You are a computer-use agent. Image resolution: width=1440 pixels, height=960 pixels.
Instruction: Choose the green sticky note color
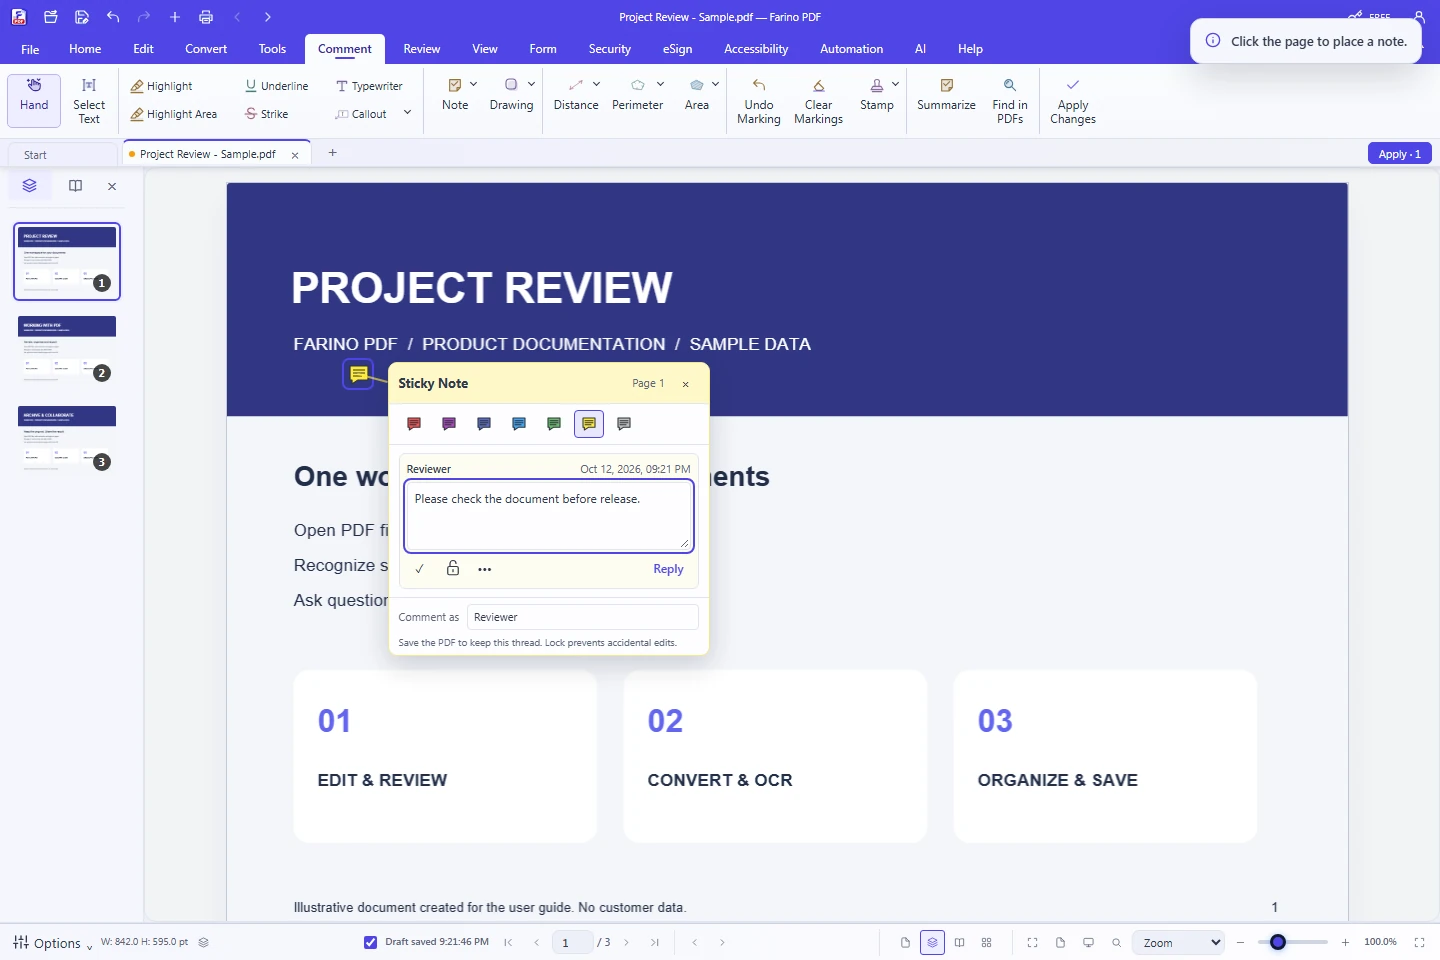tap(554, 424)
